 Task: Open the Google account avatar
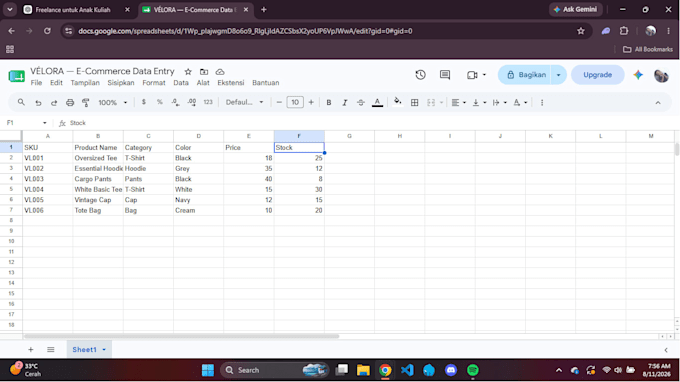(661, 75)
